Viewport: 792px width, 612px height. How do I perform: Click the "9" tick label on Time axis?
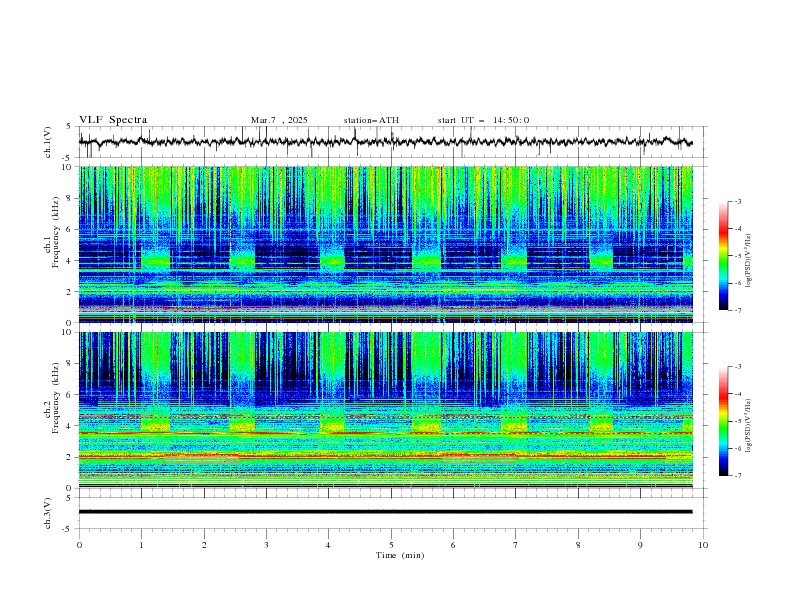tap(640, 545)
